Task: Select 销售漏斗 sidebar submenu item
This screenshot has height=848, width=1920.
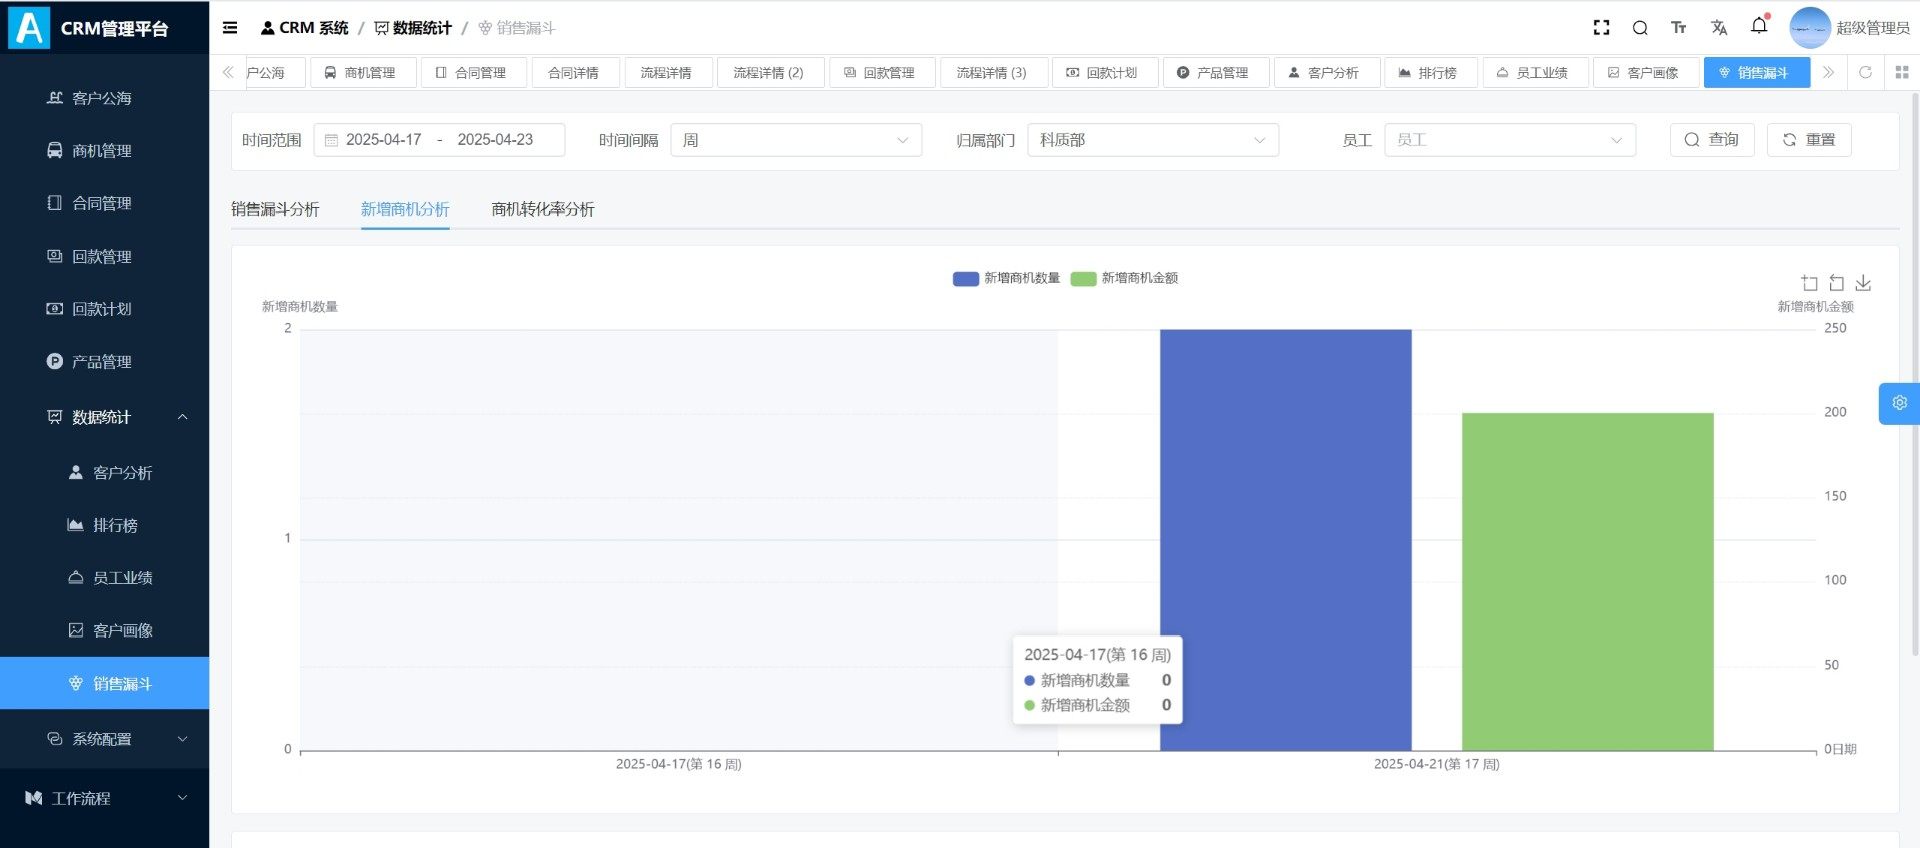Action: pos(105,683)
